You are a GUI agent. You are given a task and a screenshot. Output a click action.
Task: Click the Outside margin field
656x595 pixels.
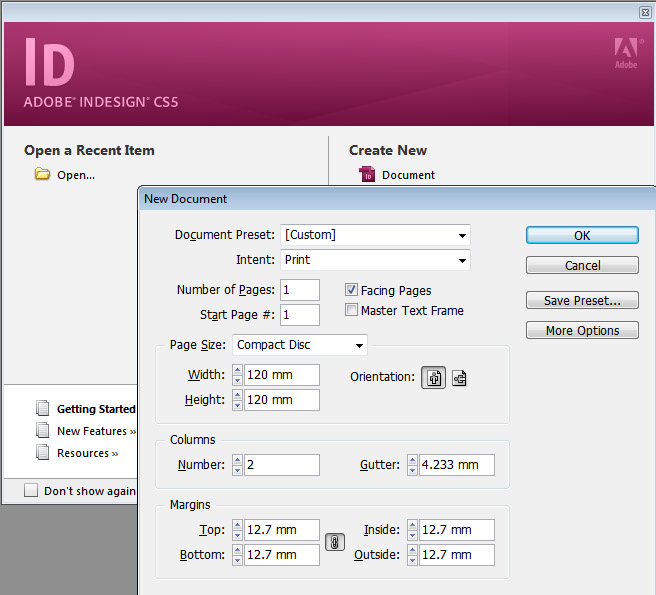(x=456, y=555)
